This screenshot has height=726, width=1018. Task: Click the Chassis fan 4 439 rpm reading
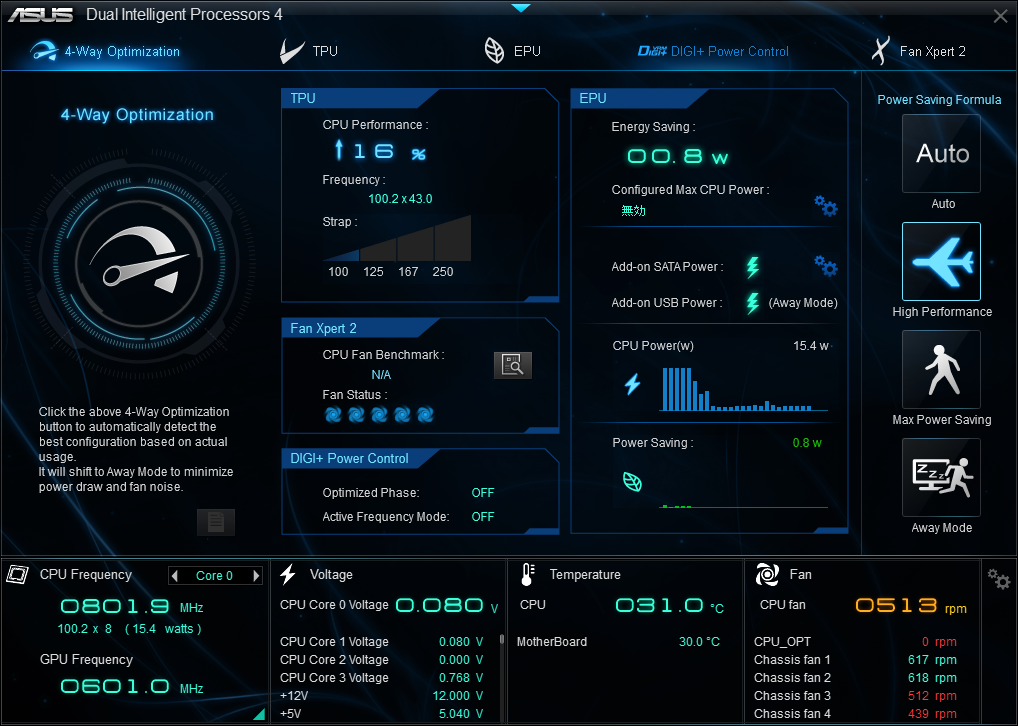pyautogui.click(x=932, y=714)
